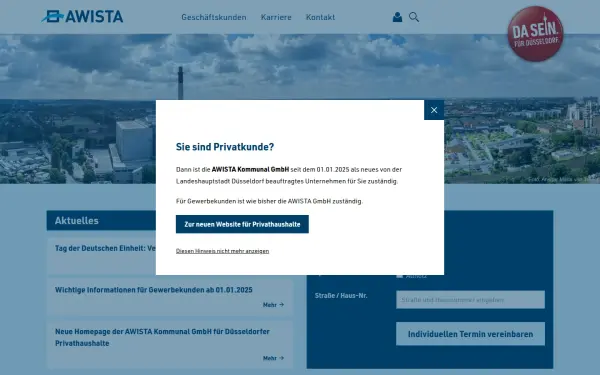600x375 pixels.
Task: Click the Aktuelles section heading
Action: (77, 221)
